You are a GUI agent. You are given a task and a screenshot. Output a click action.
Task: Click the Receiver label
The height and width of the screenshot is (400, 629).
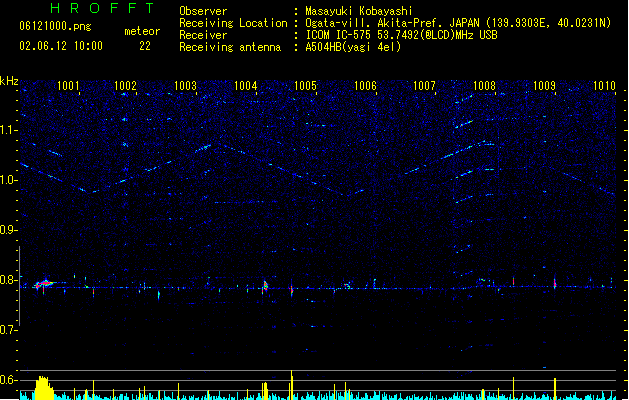pos(203,35)
